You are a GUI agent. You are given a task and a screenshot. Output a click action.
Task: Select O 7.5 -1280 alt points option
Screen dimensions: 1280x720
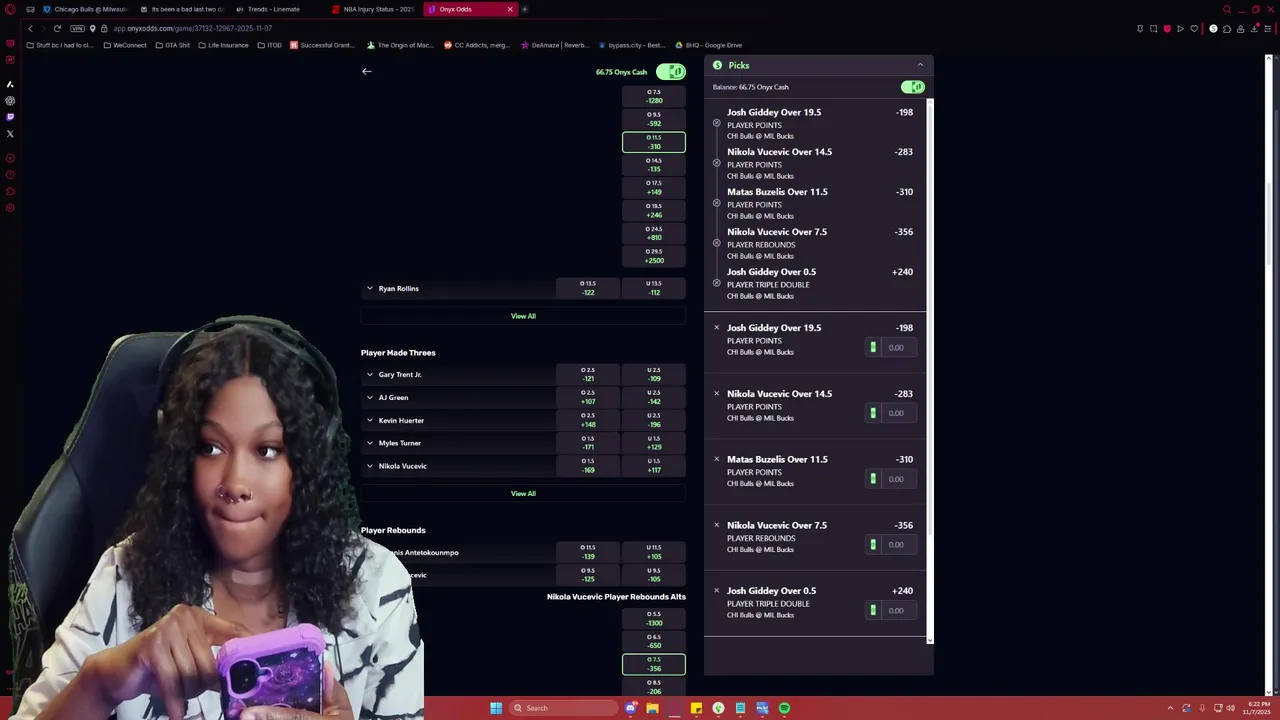[x=653, y=96]
